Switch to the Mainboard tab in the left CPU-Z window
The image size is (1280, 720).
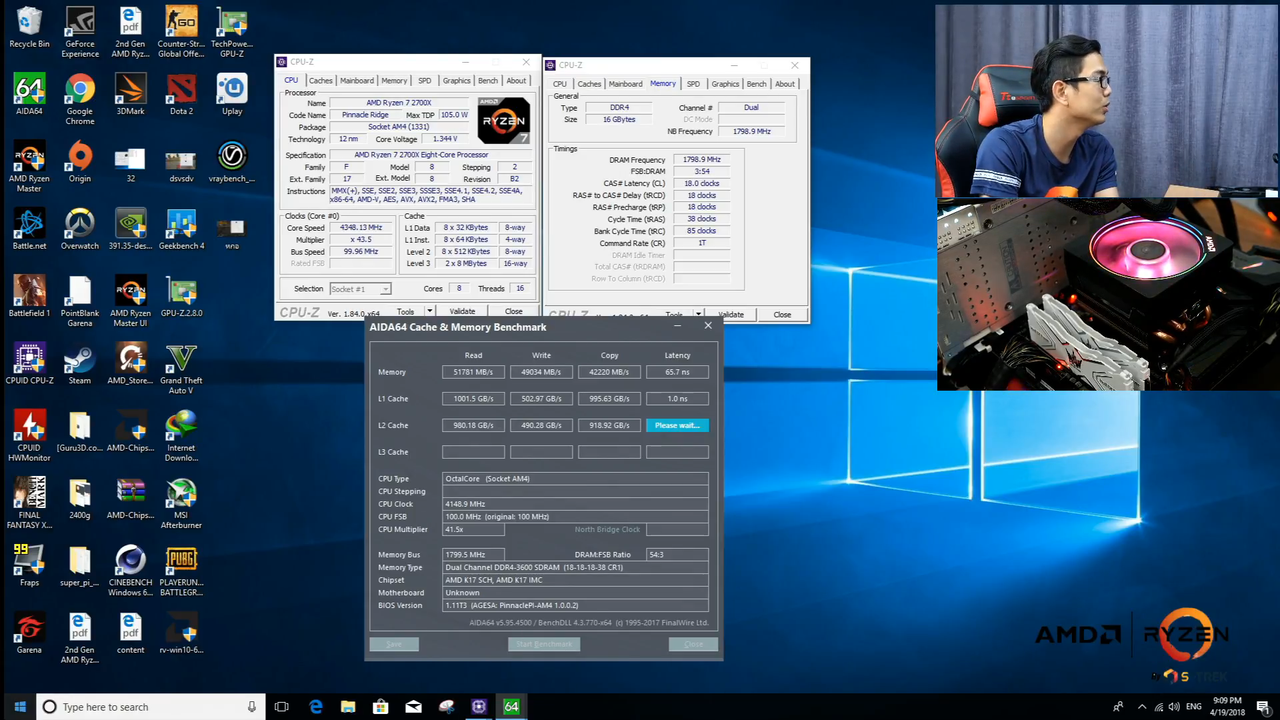click(x=357, y=81)
